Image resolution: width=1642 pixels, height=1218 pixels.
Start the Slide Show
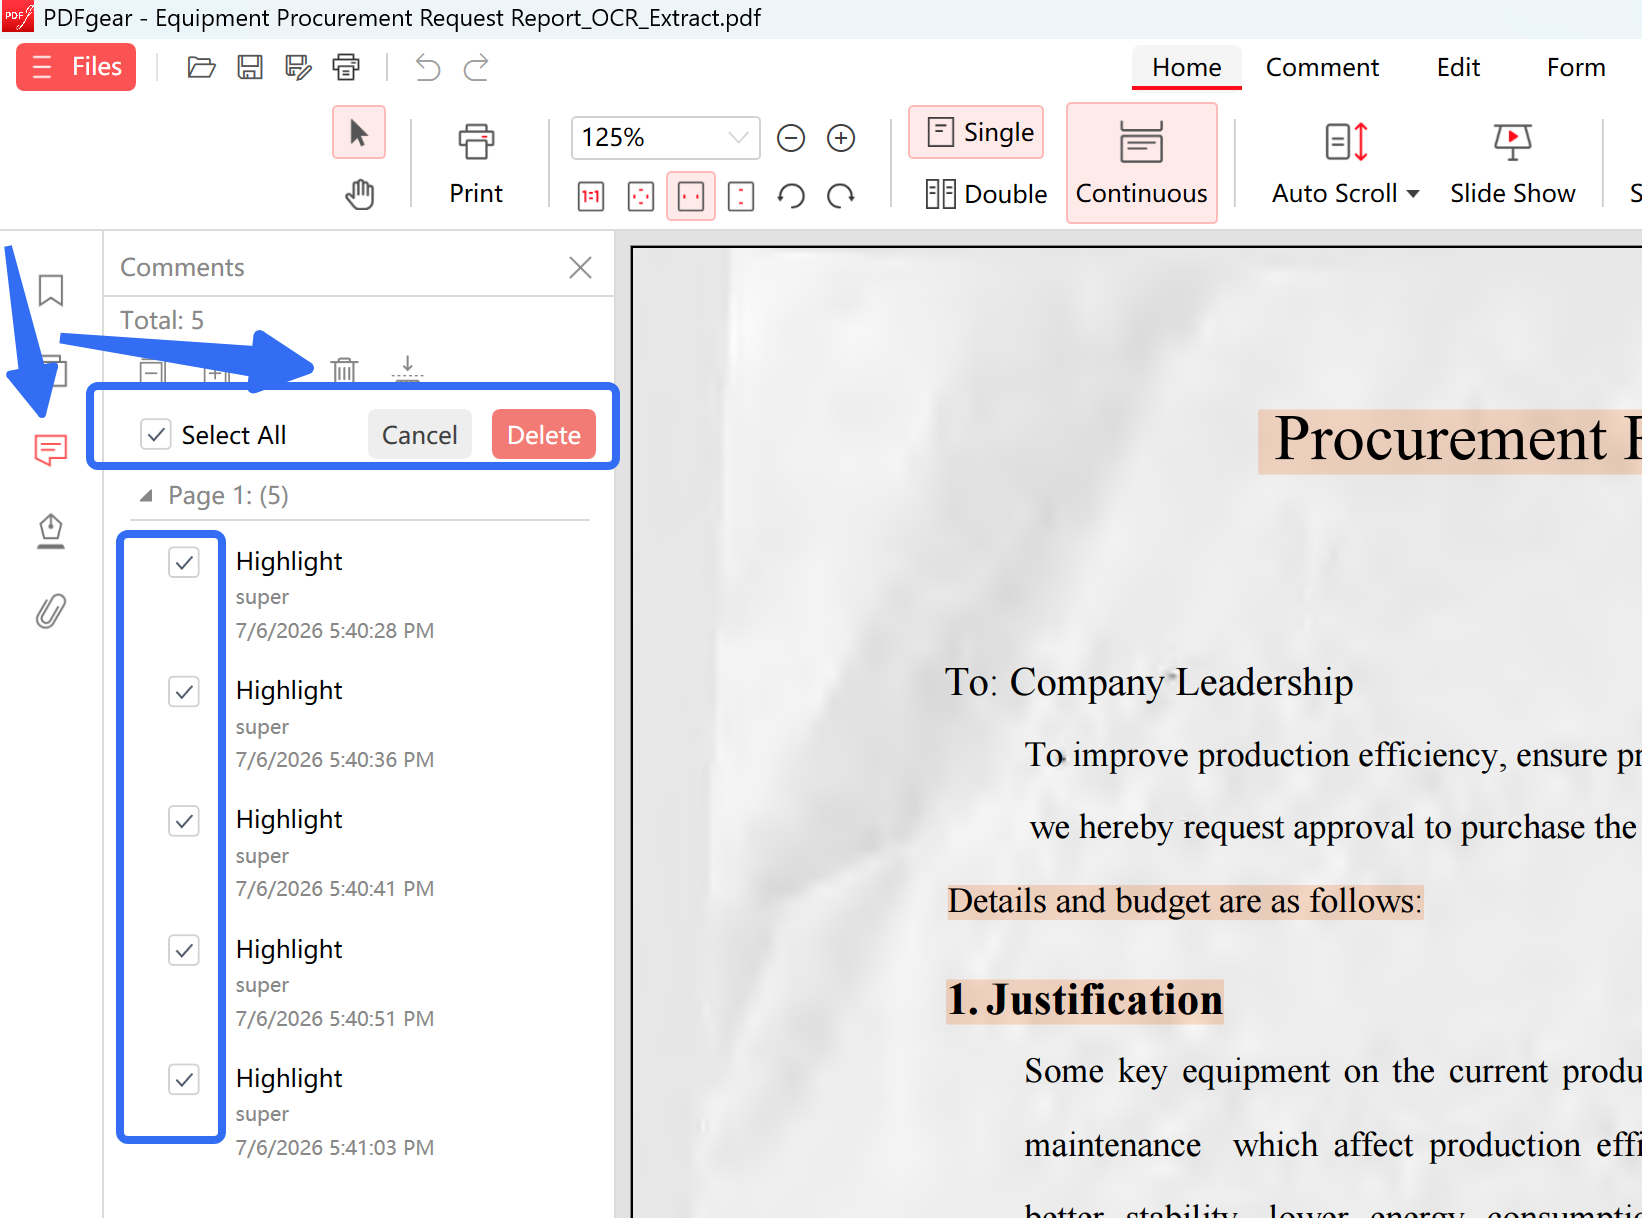(1513, 163)
